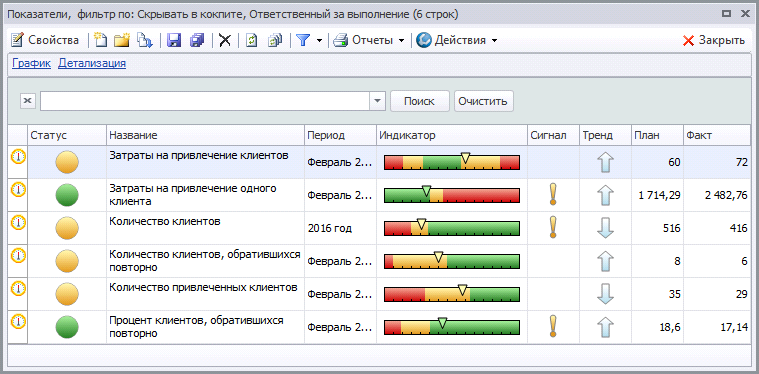This screenshot has width=759, height=374.
Task: Click the indicator bar for Количество клиентов
Action: click(452, 227)
